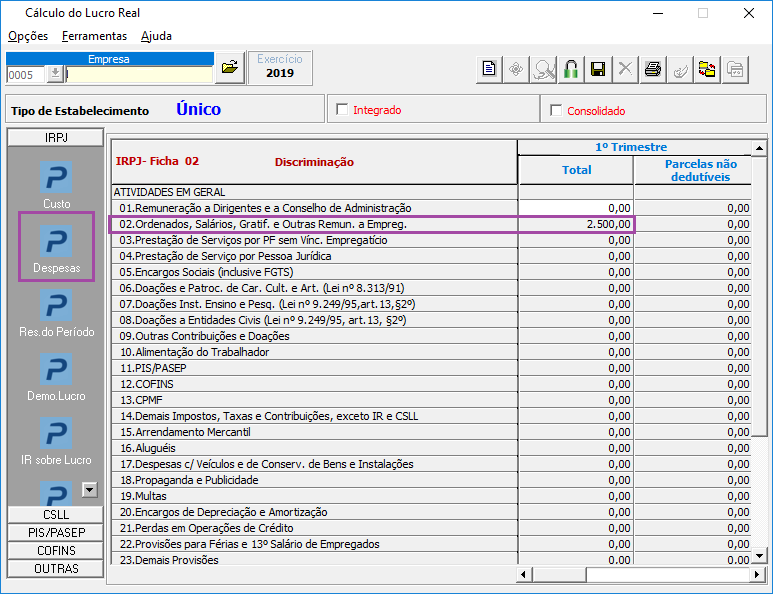Click the yellow Empresa name field

(140, 75)
